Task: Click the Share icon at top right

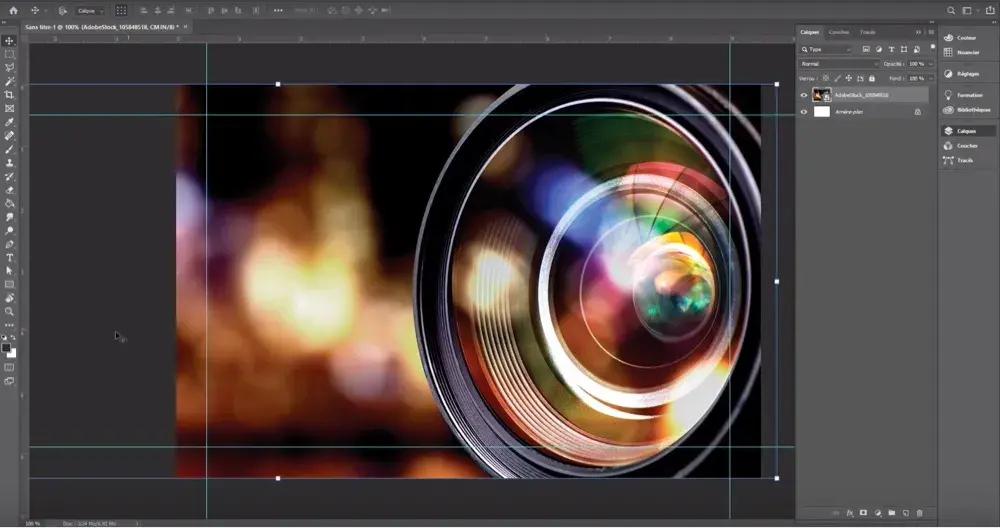Action: [x=990, y=10]
